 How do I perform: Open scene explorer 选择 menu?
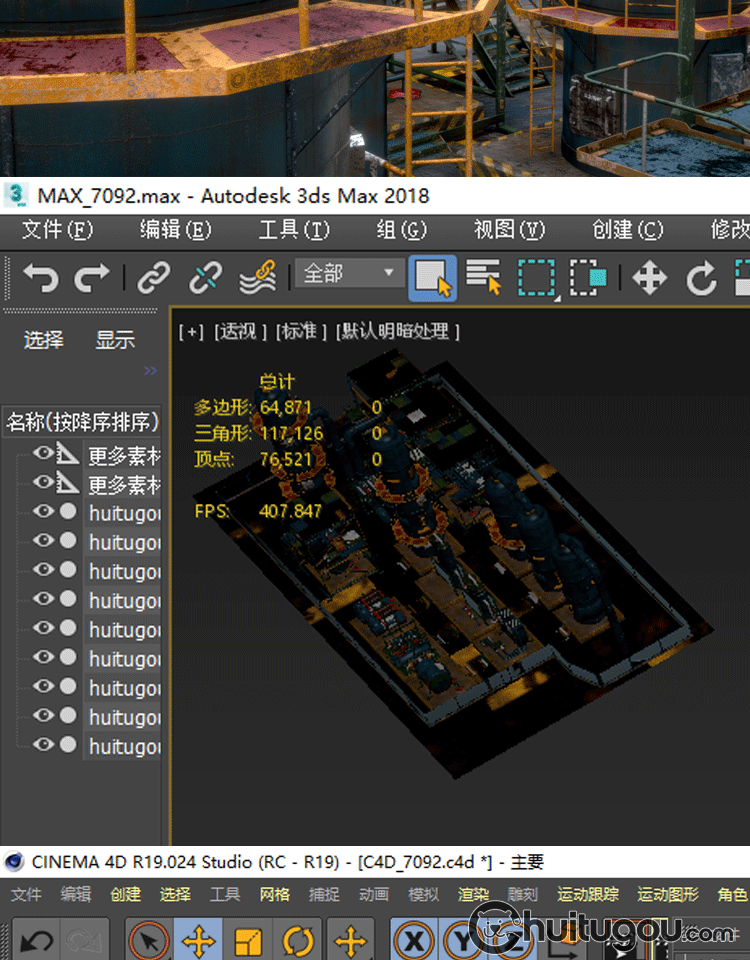tap(43, 340)
